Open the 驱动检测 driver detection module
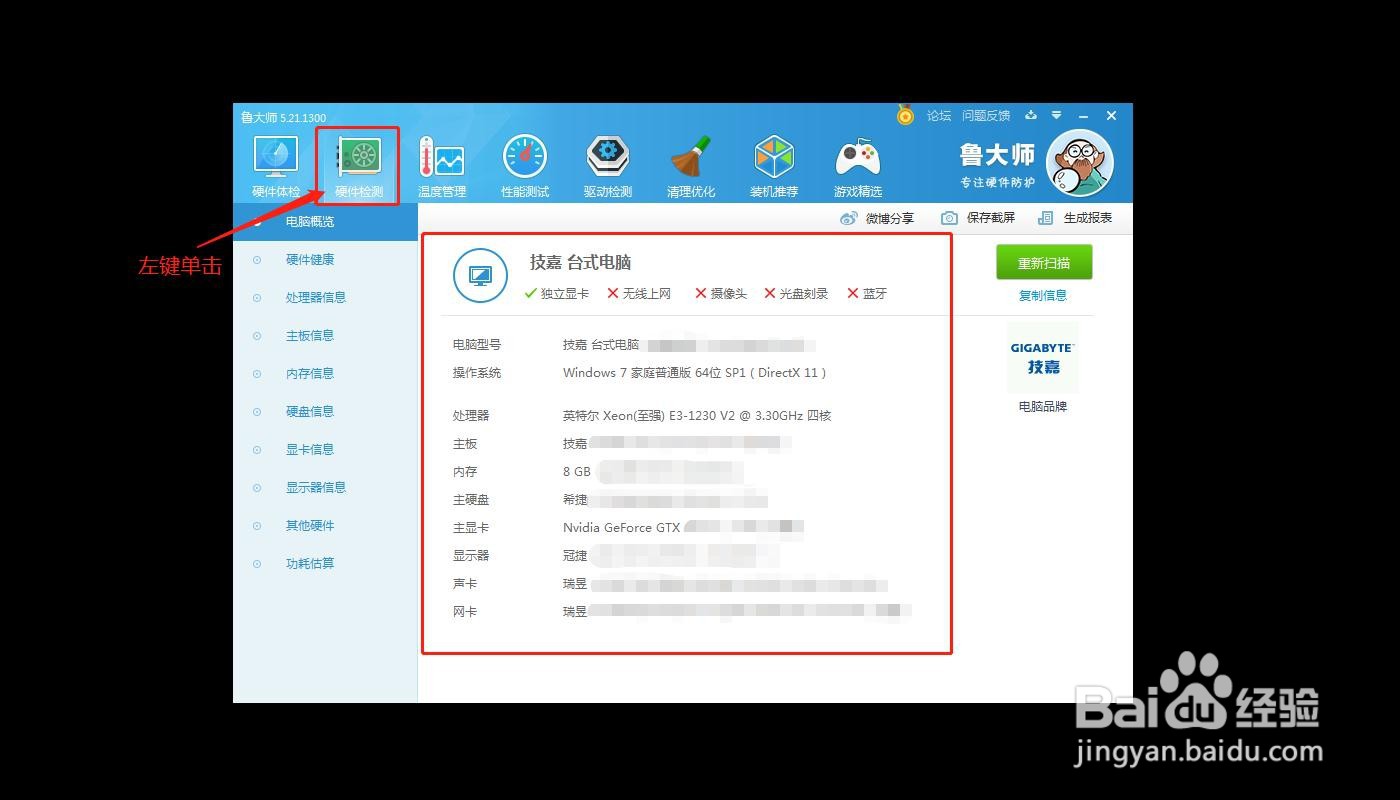Image resolution: width=1400 pixels, height=800 pixels. (608, 166)
